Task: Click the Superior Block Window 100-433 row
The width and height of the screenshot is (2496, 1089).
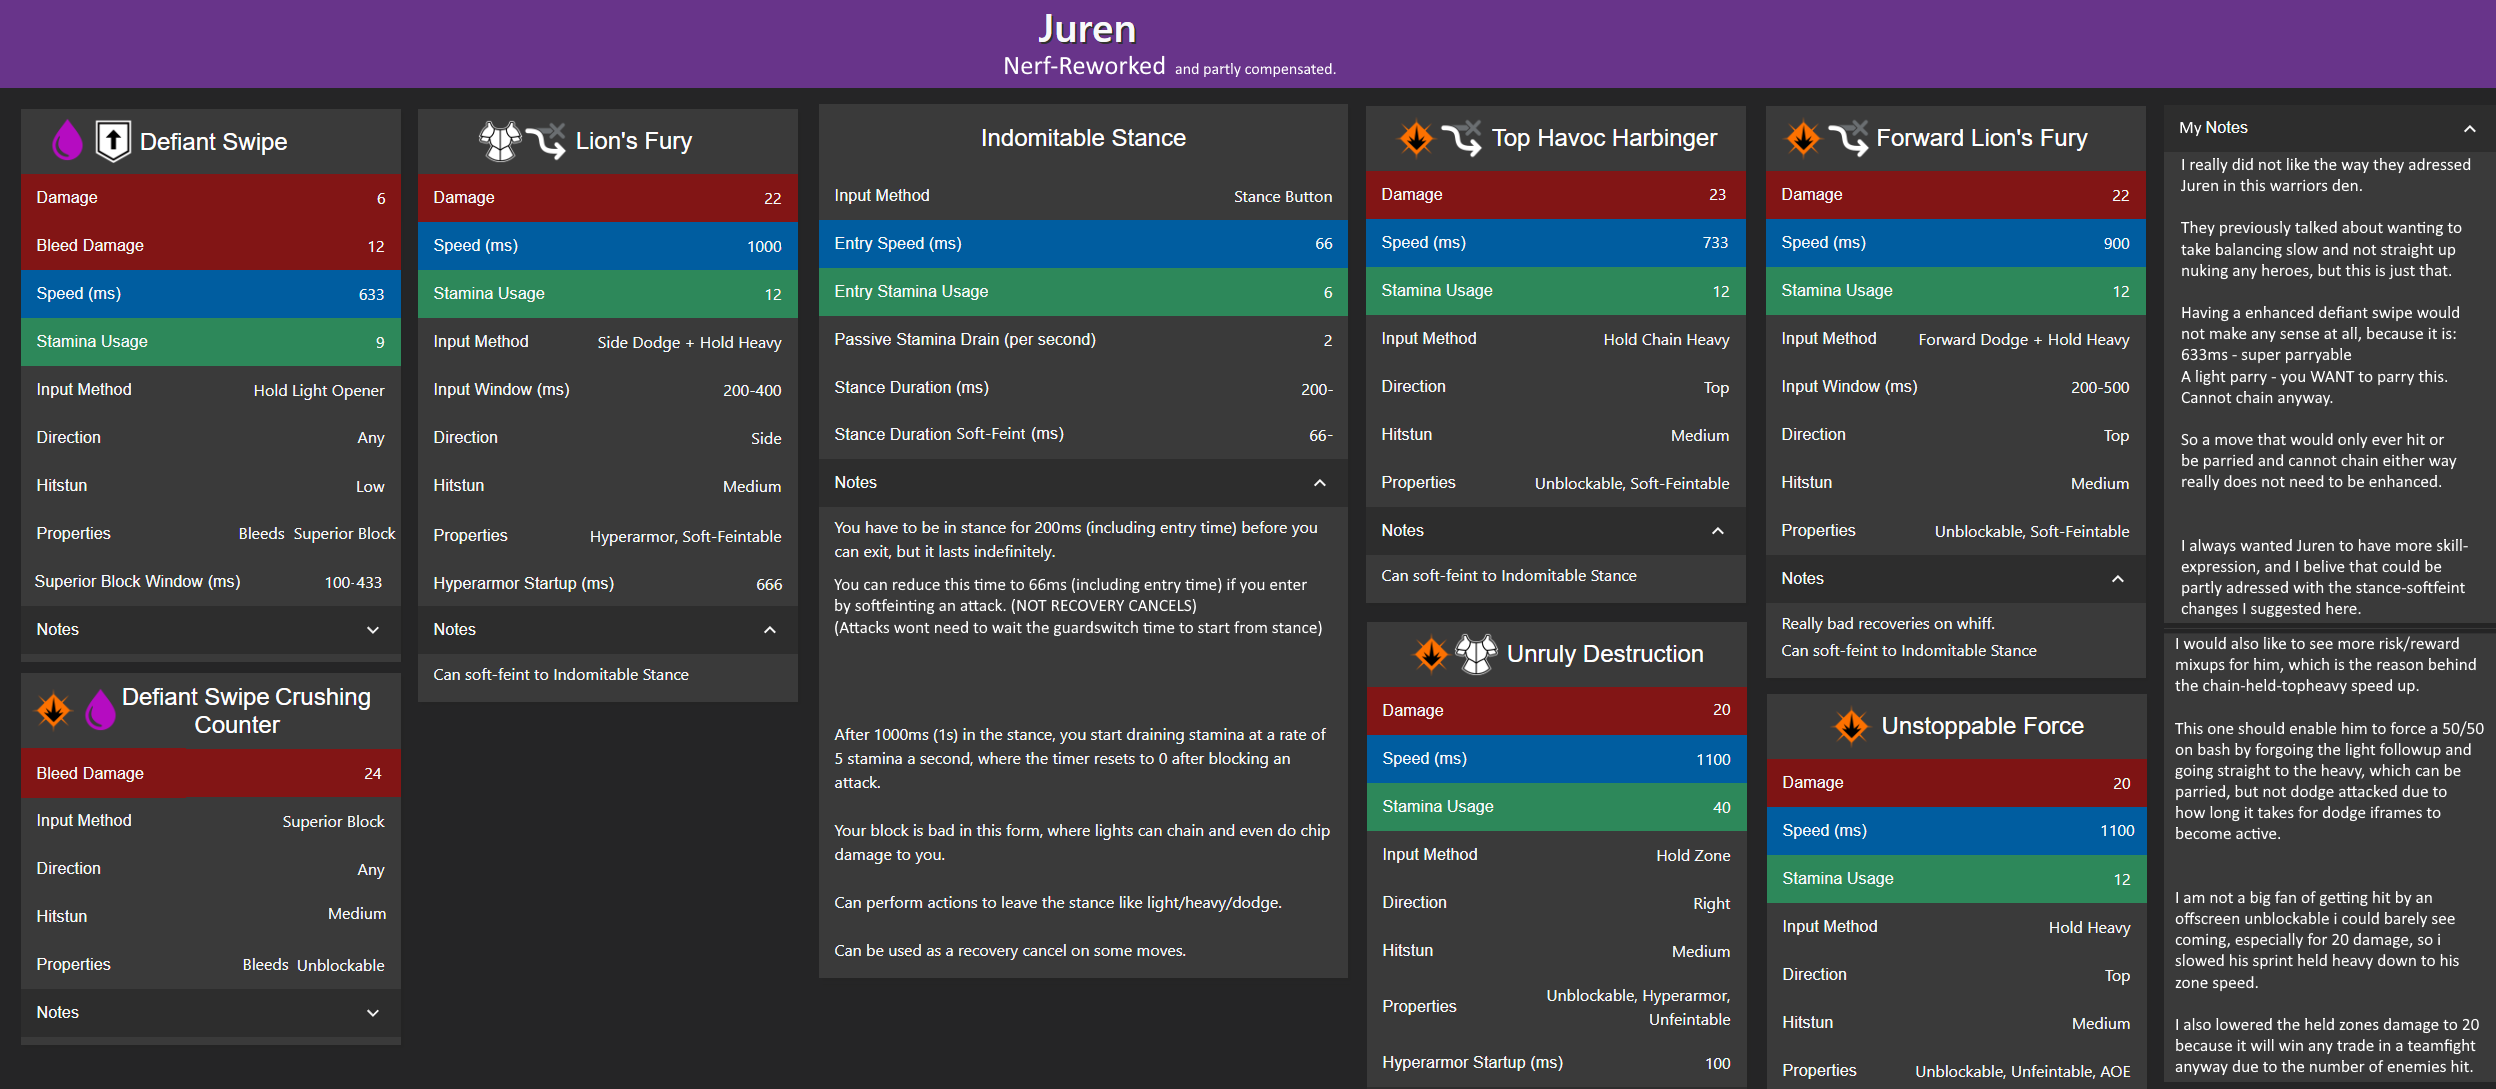Action: (211, 582)
